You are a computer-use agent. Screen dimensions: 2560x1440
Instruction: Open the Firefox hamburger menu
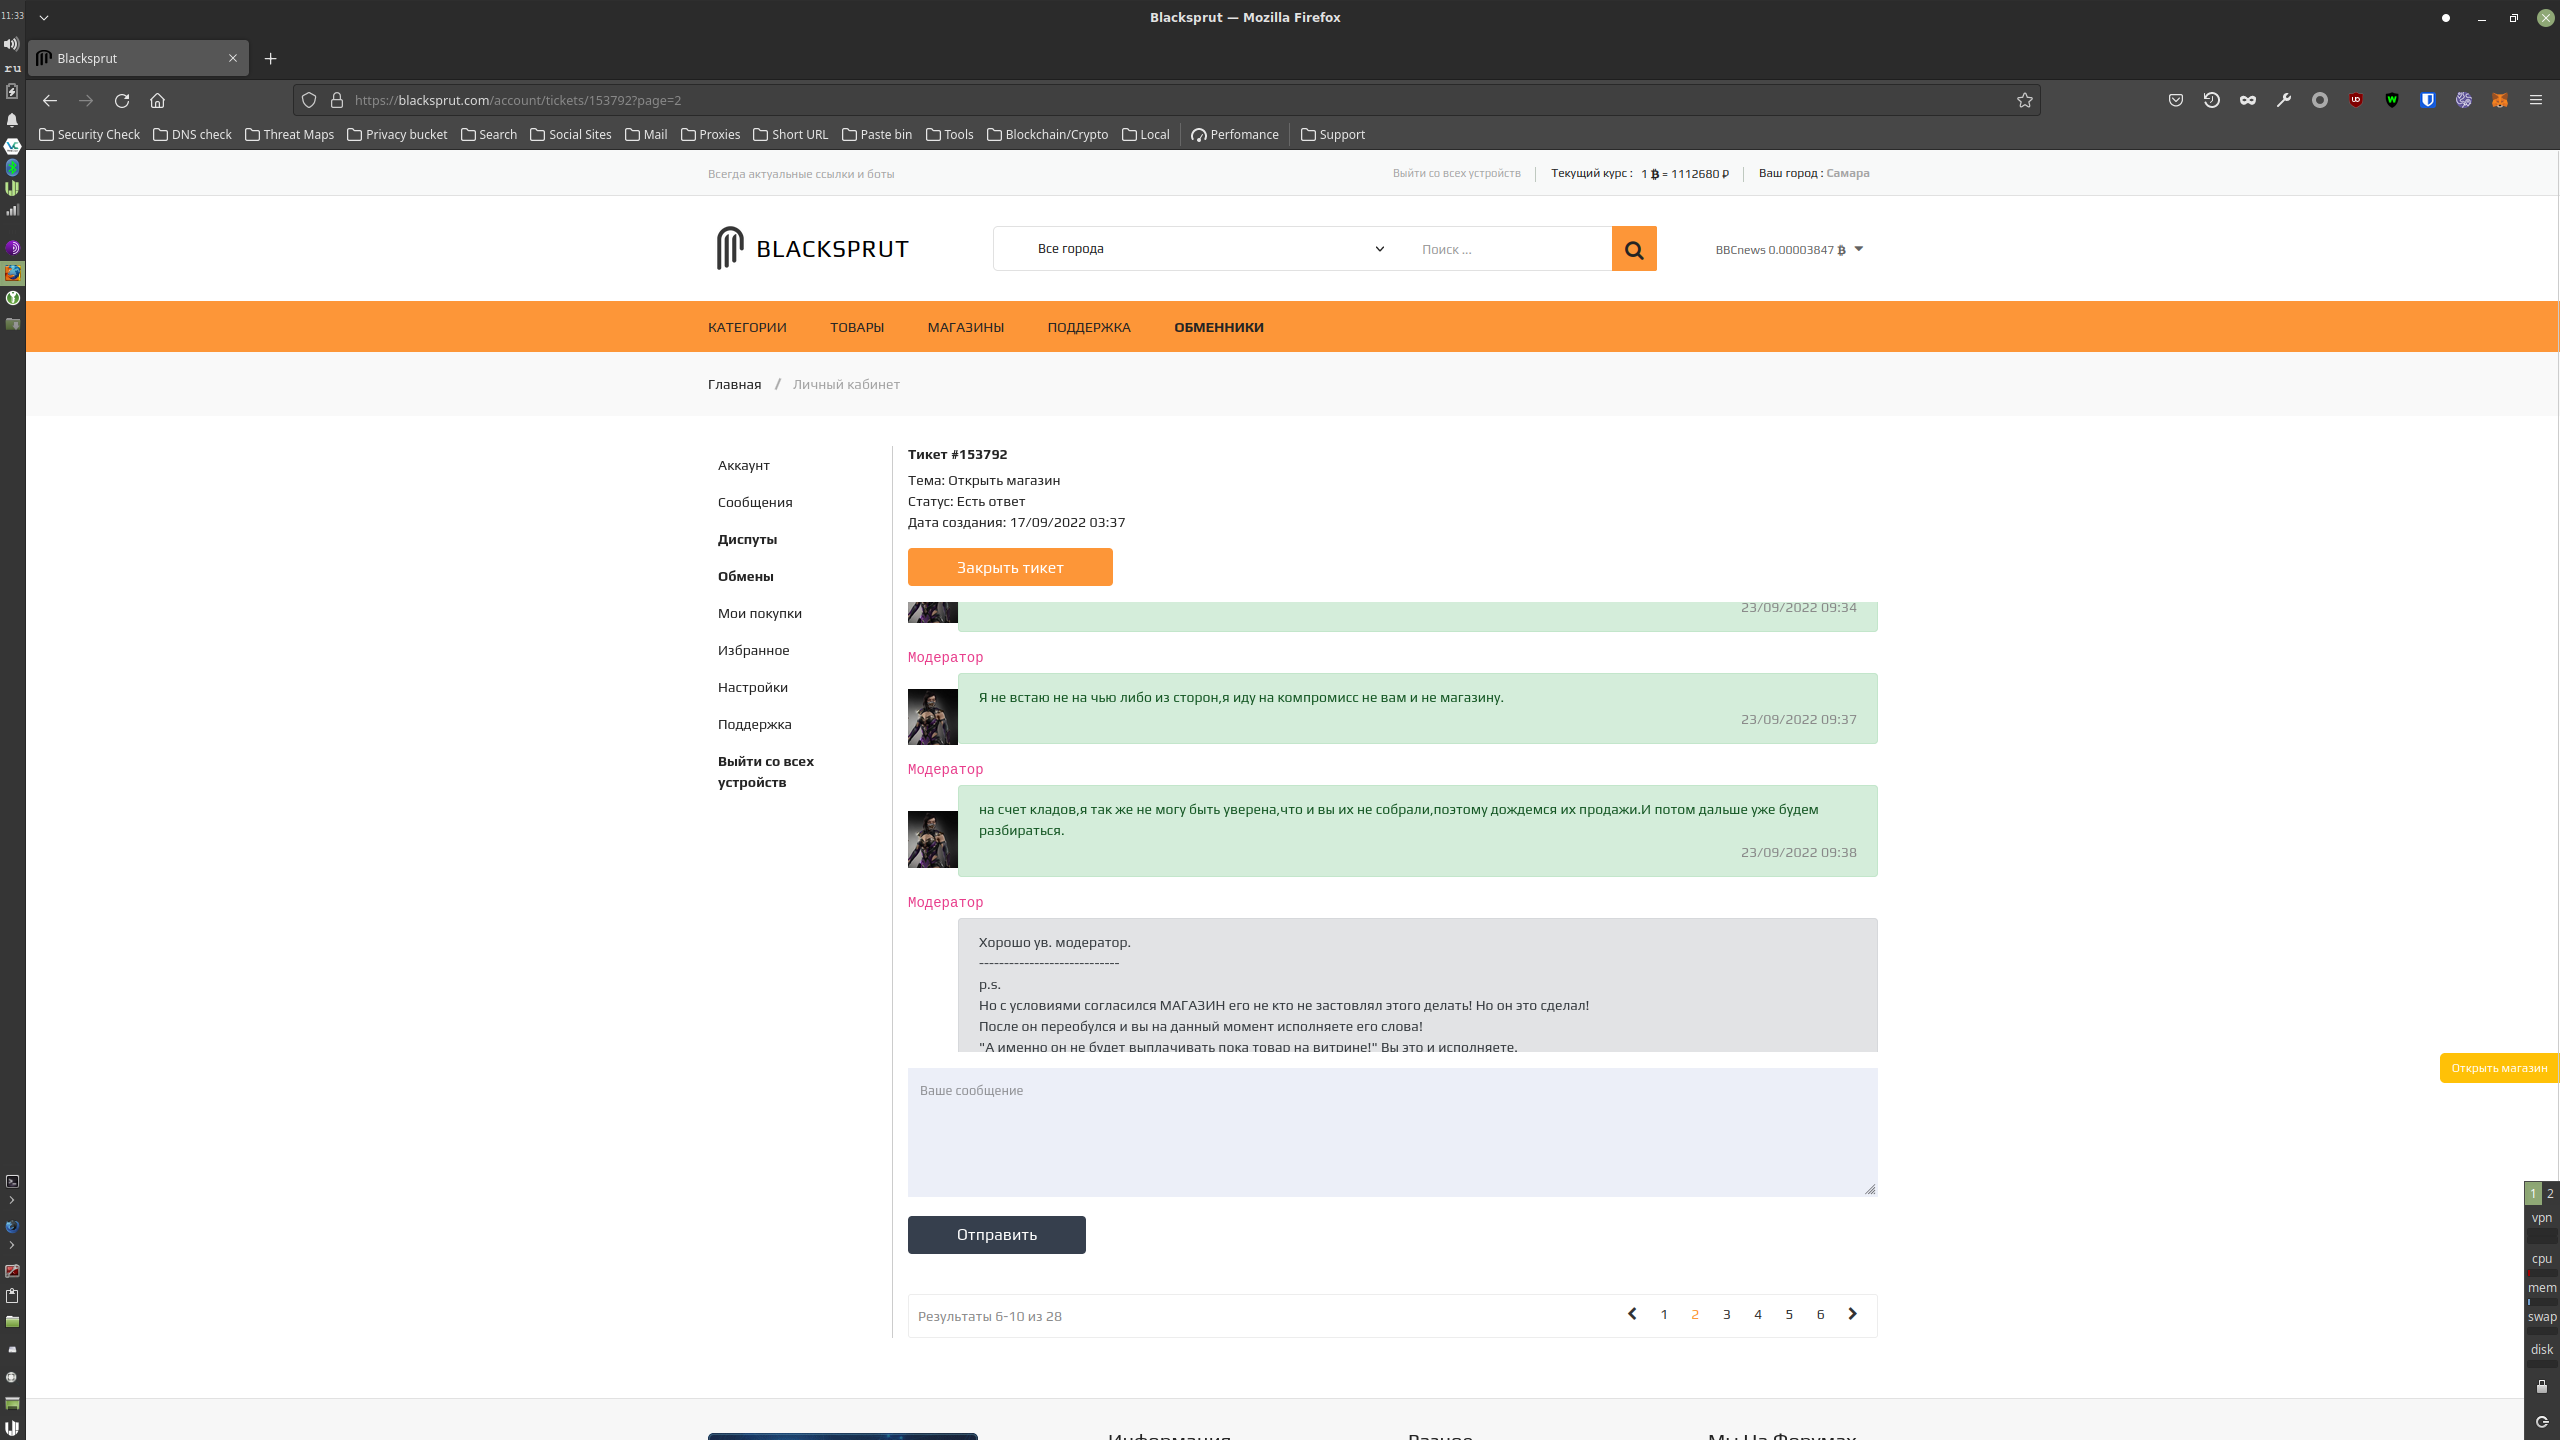(x=2535, y=100)
